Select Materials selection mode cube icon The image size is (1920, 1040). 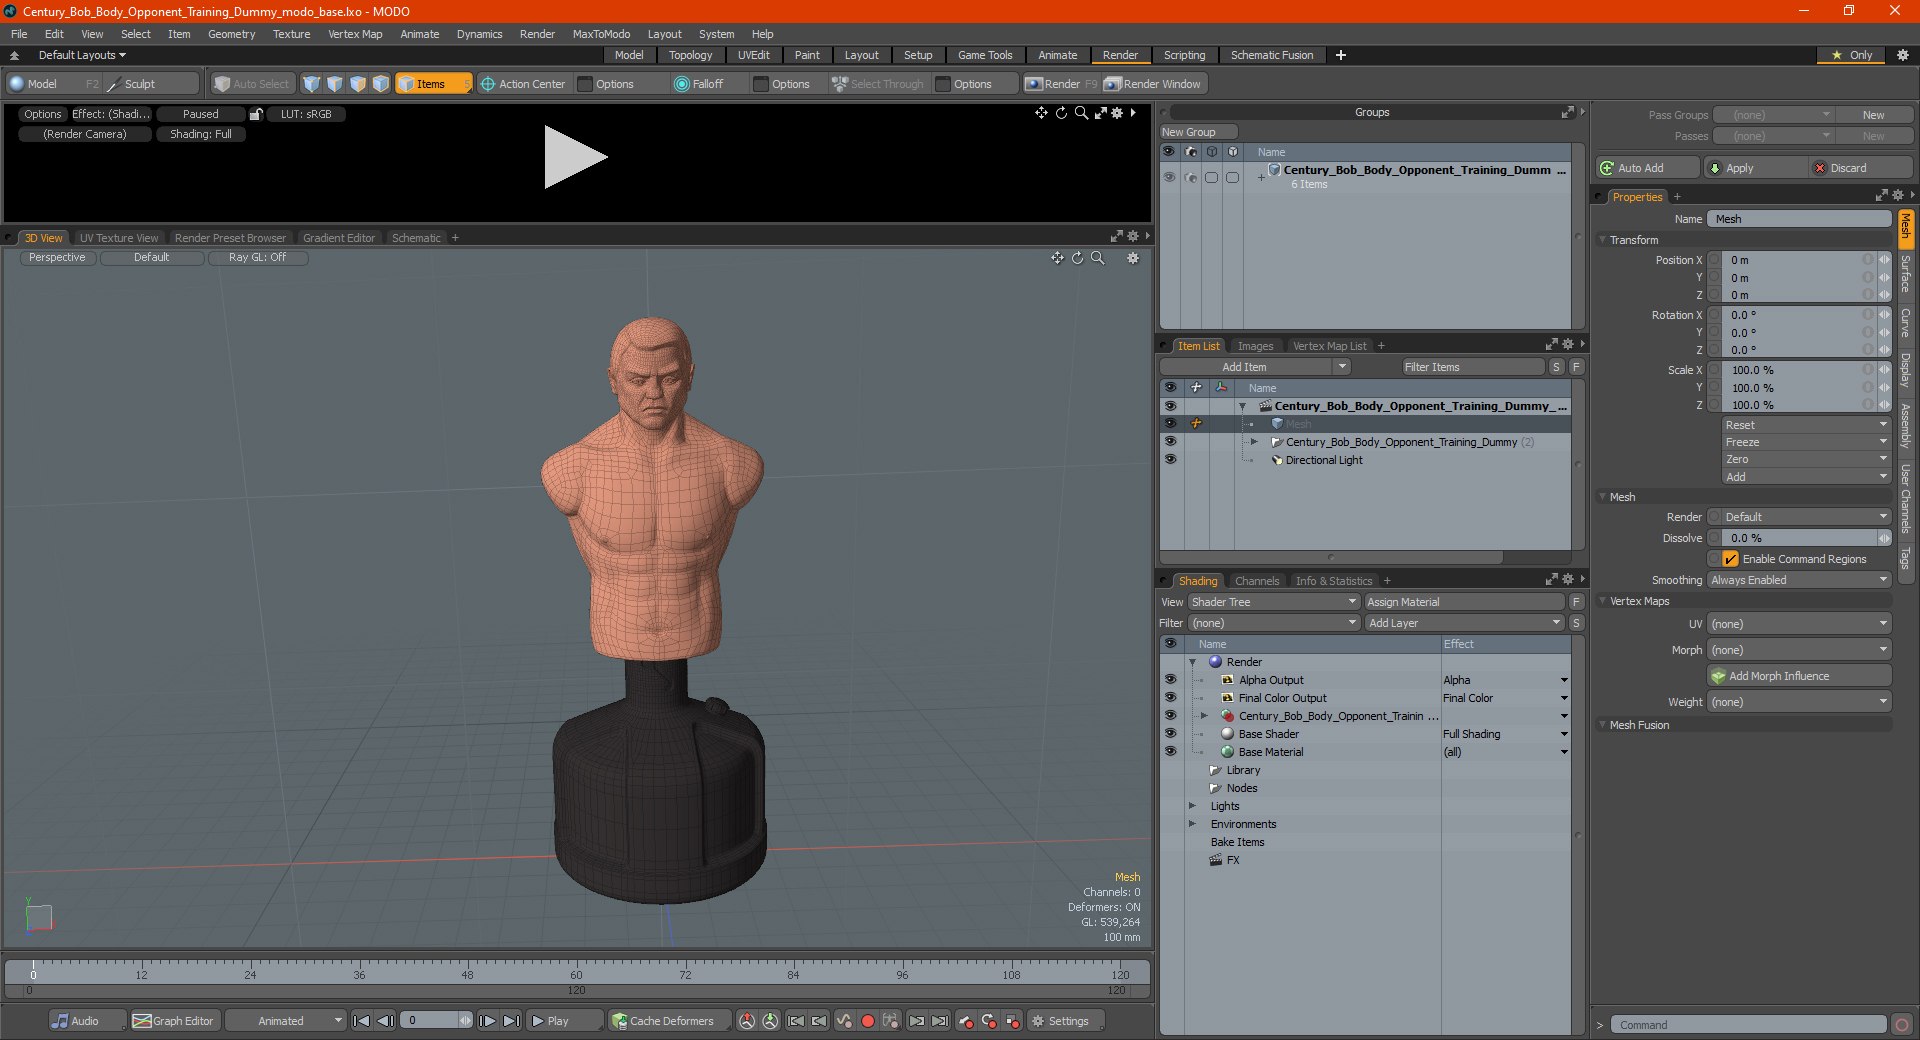pyautogui.click(x=381, y=84)
